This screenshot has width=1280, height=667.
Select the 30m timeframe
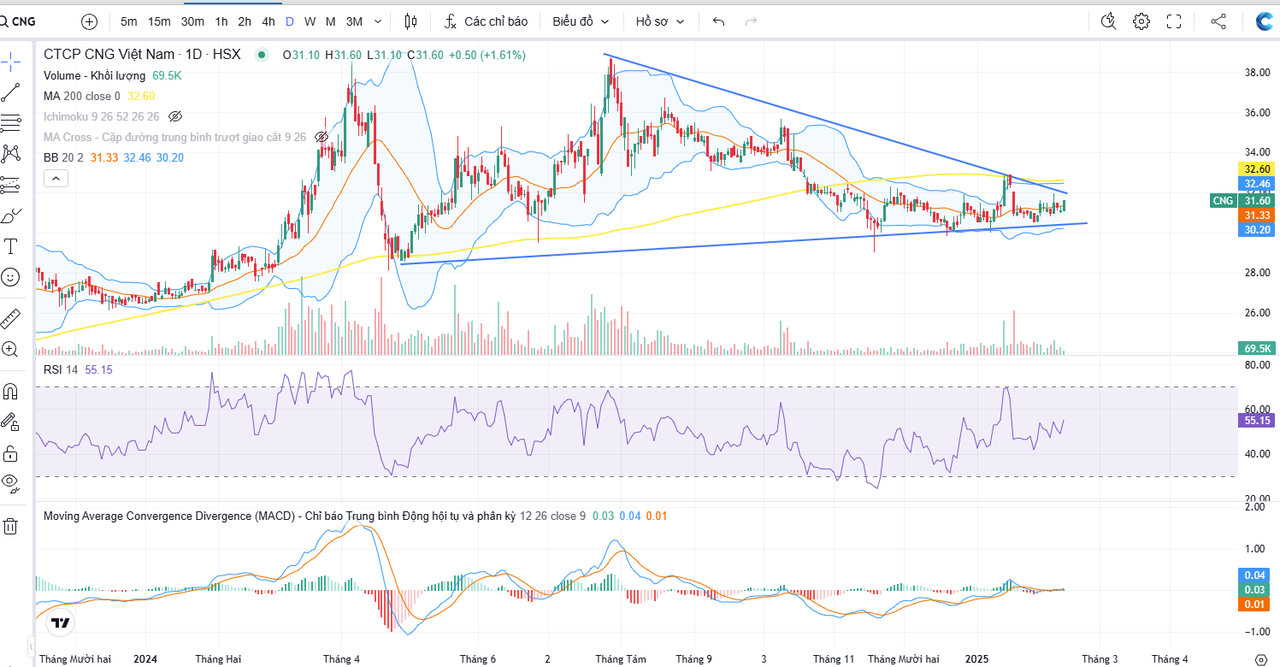pyautogui.click(x=192, y=21)
